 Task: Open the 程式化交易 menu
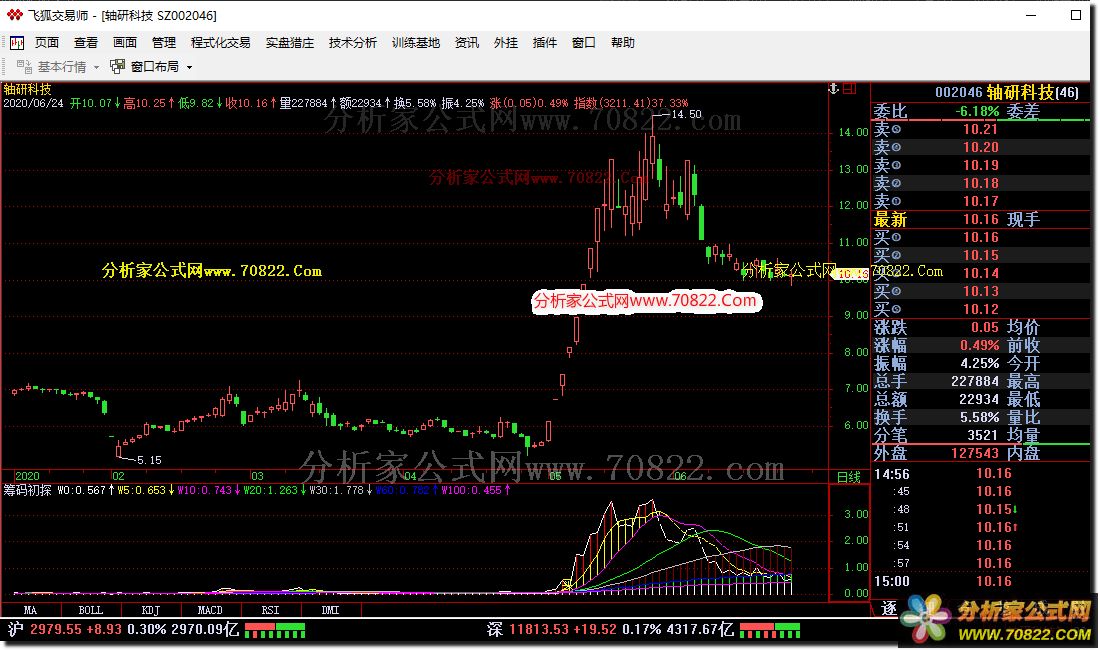[220, 43]
